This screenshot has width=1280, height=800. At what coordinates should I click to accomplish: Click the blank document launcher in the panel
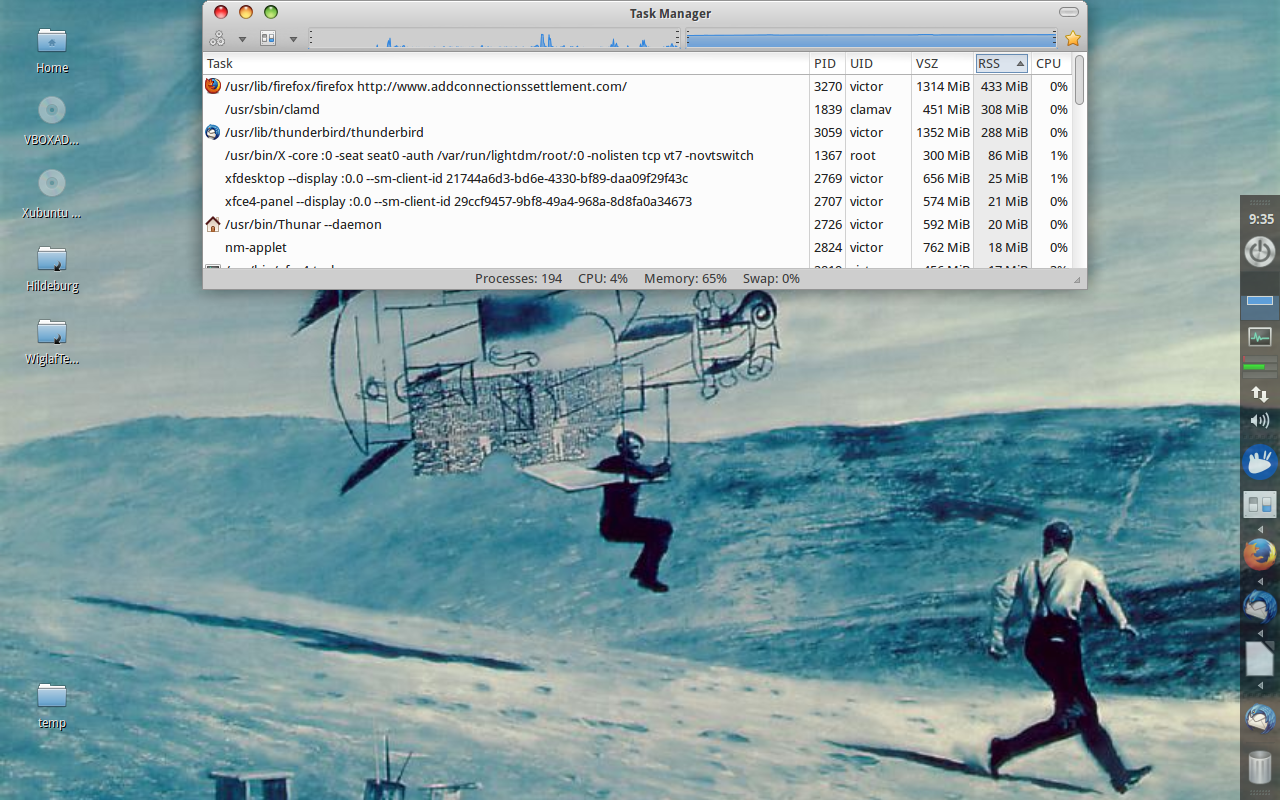(x=1260, y=659)
